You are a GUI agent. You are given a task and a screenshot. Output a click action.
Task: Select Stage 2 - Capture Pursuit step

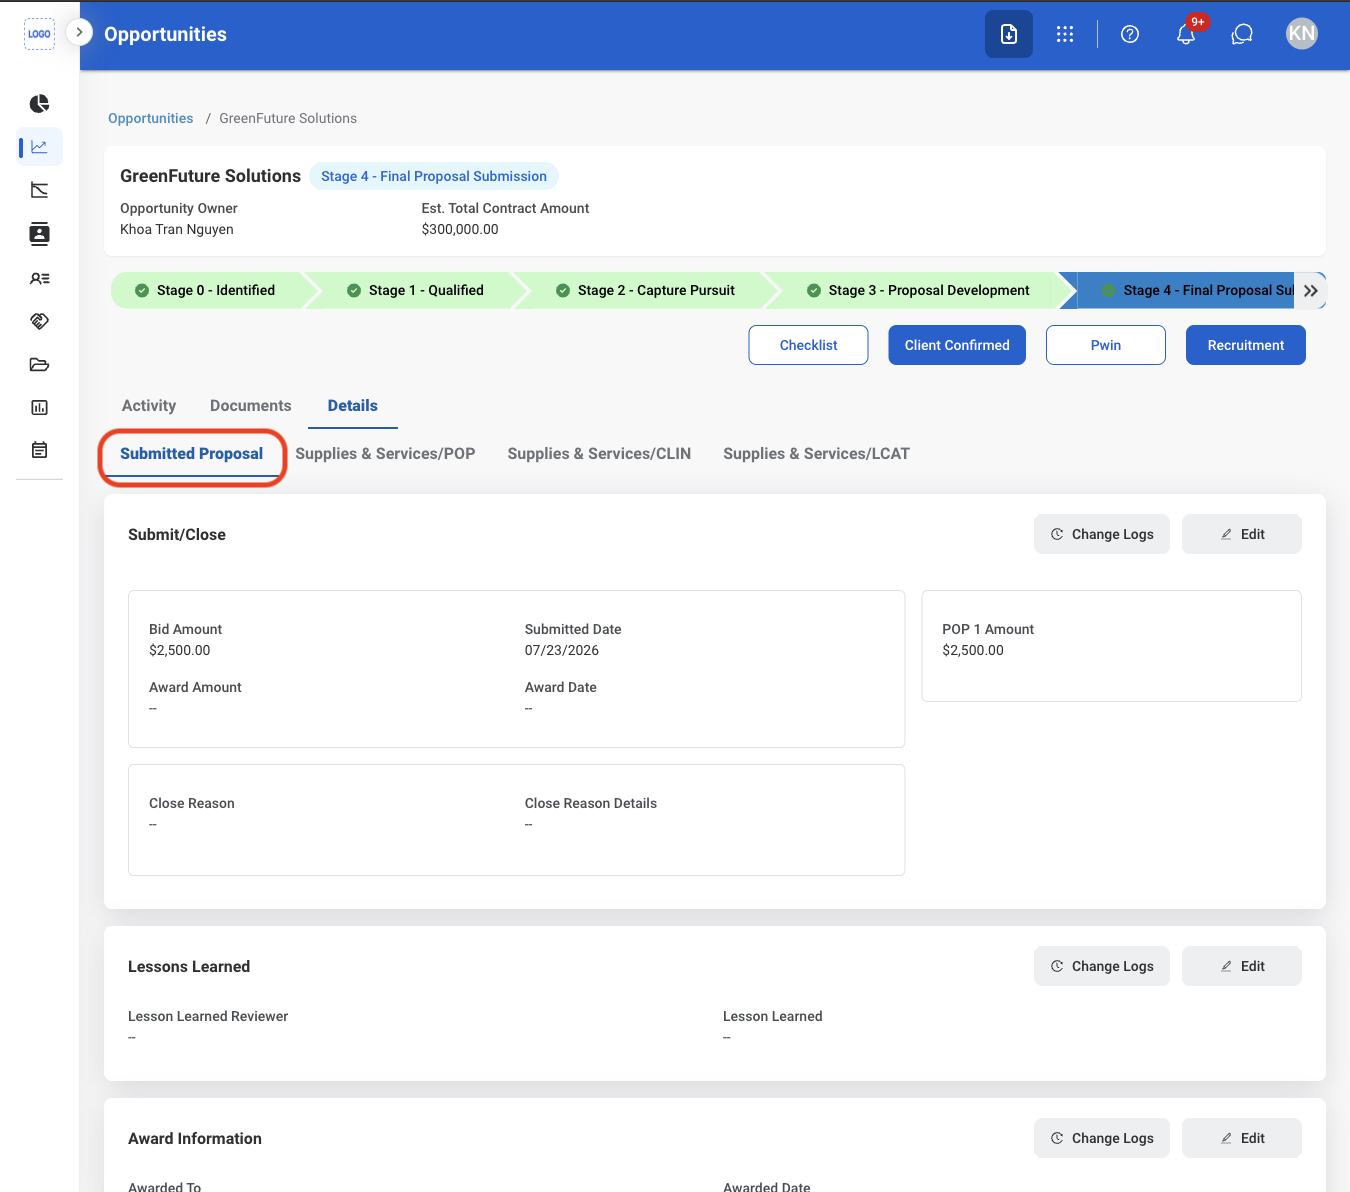point(647,290)
